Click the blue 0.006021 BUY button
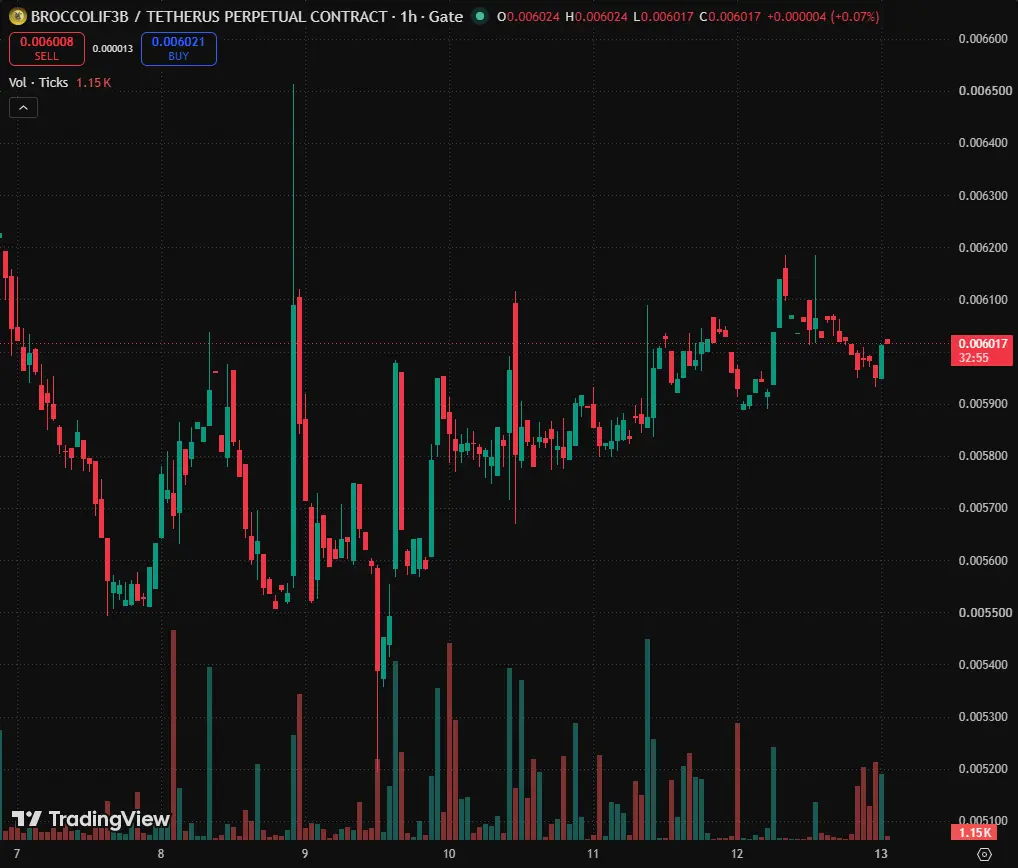The image size is (1018, 868). tap(179, 49)
